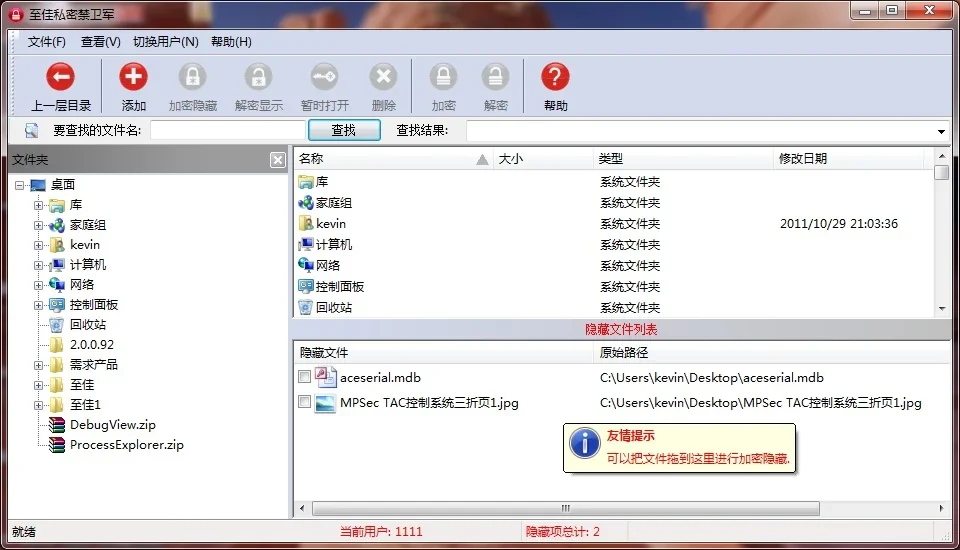Select DebugView.zip in folder tree
Screen dimensions: 960x550
click(113, 424)
